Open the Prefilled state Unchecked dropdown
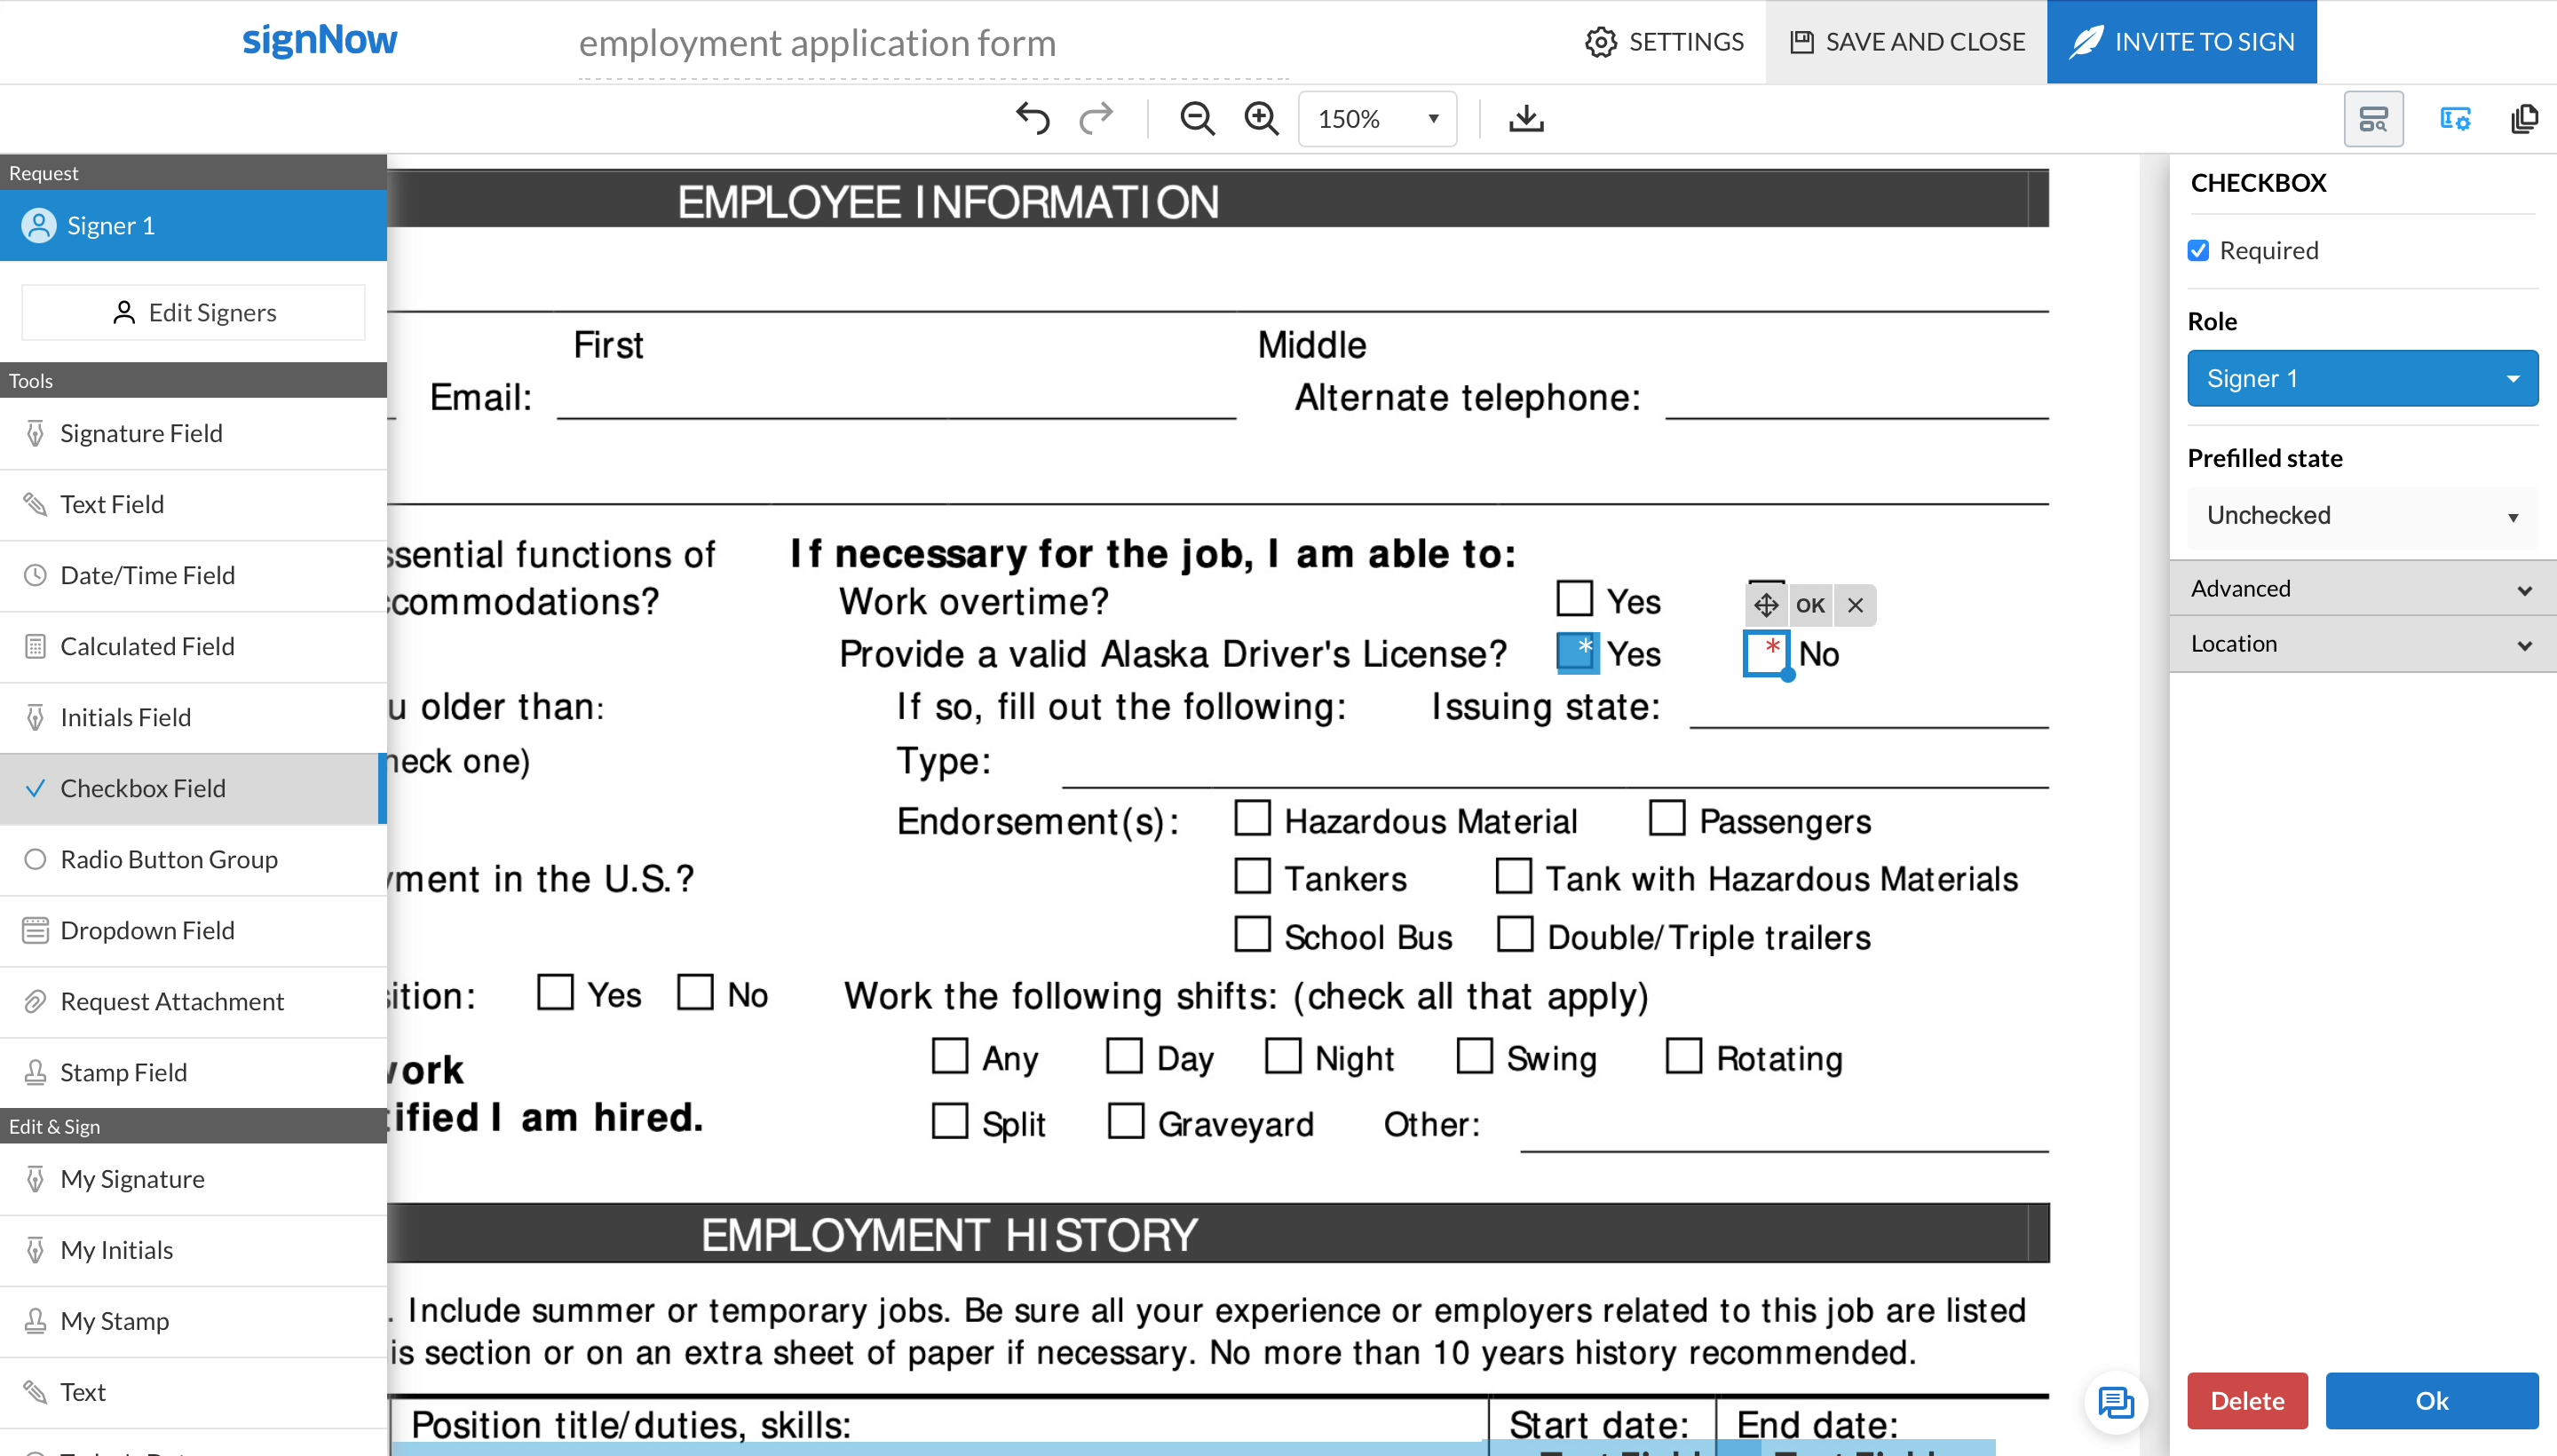Viewport: 2557px width, 1456px height. (x=2362, y=515)
